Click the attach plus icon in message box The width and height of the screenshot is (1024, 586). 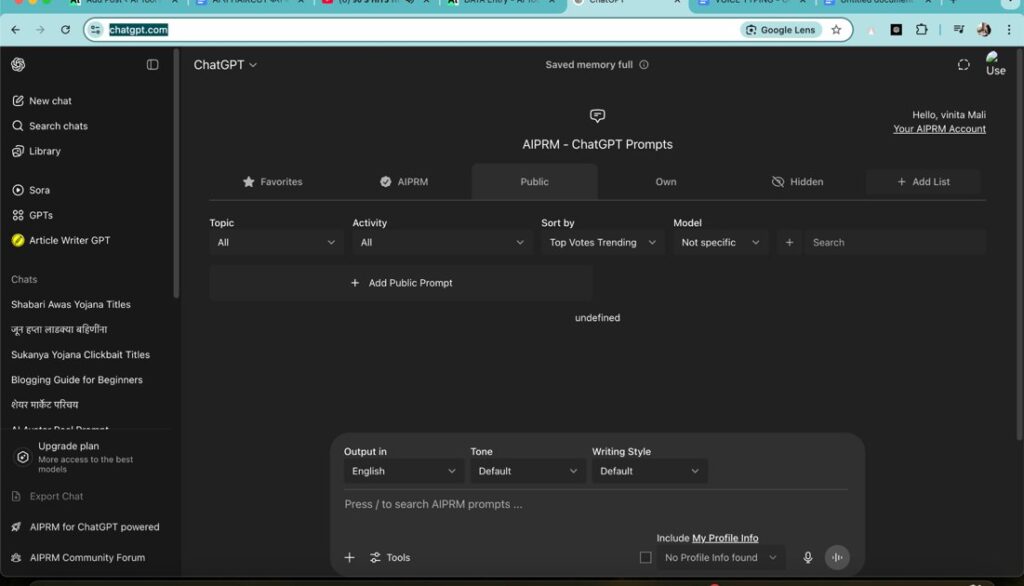pyautogui.click(x=349, y=557)
